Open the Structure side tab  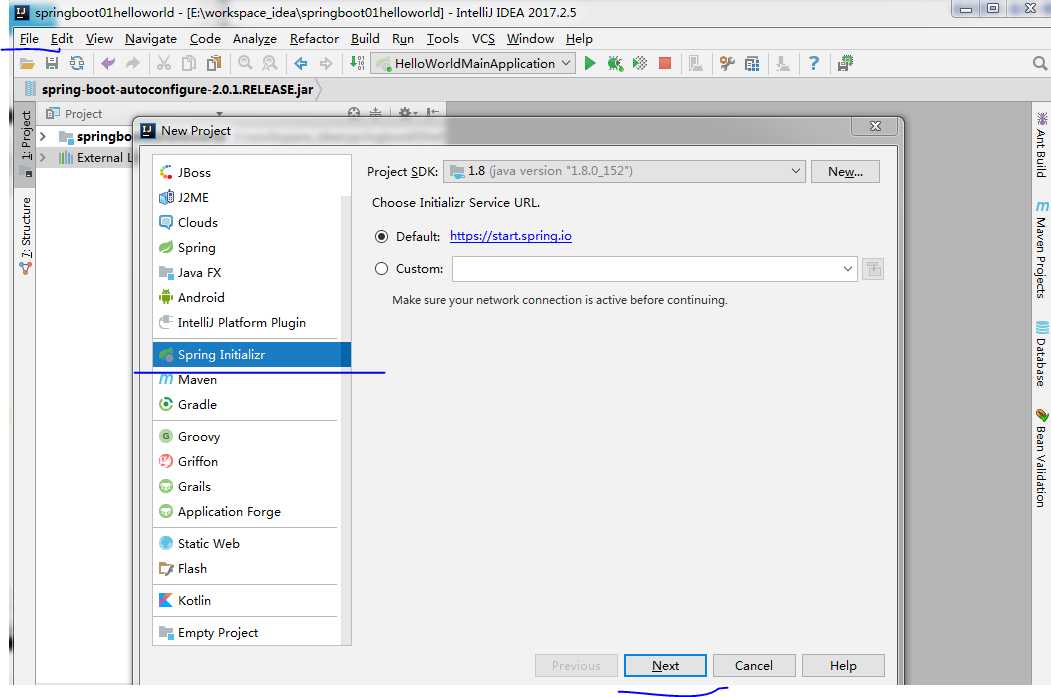(25, 235)
